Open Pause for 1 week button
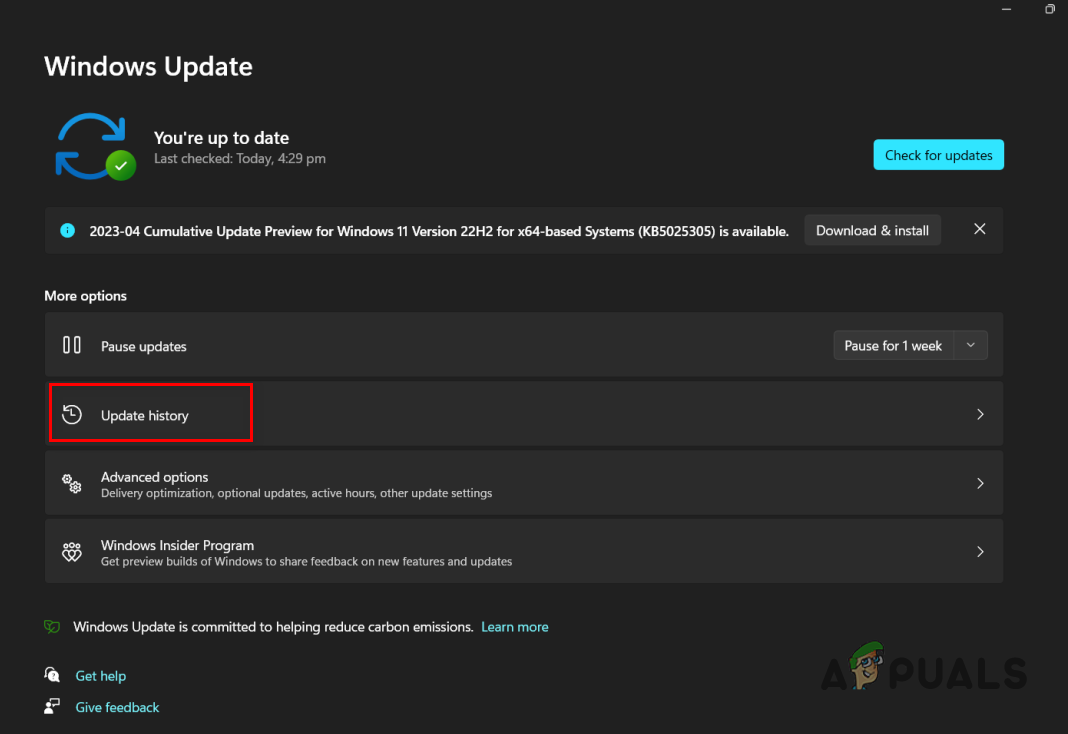The width and height of the screenshot is (1068, 734). tap(893, 346)
